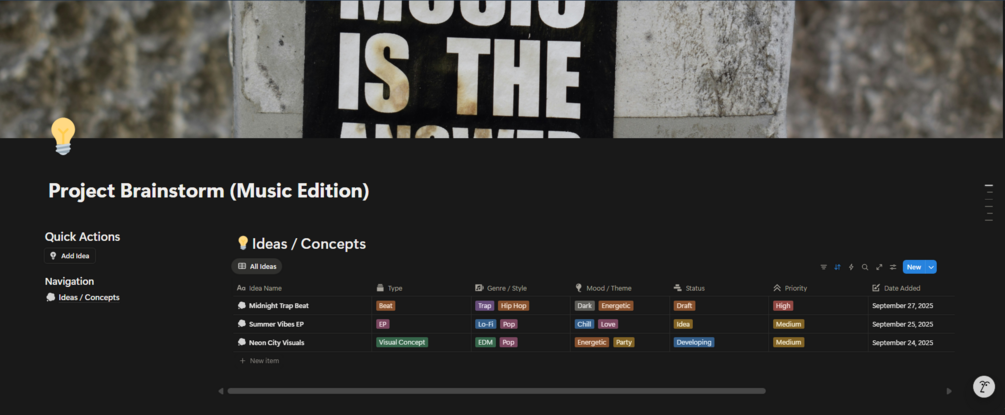This screenshot has width=1005, height=415.
Task: Click the assistant face icon at bottom right
Action: point(984,387)
